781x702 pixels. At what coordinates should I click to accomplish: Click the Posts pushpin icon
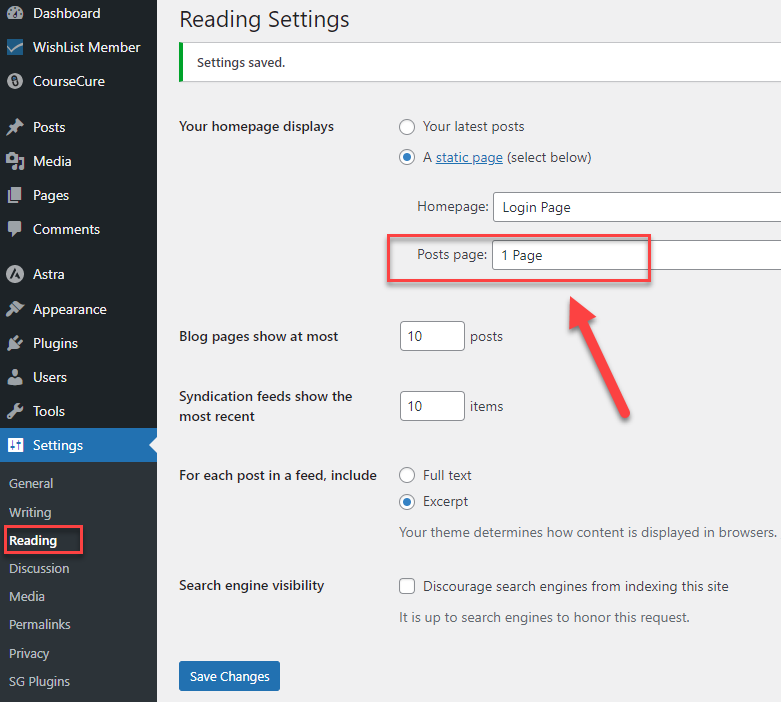[x=15, y=127]
